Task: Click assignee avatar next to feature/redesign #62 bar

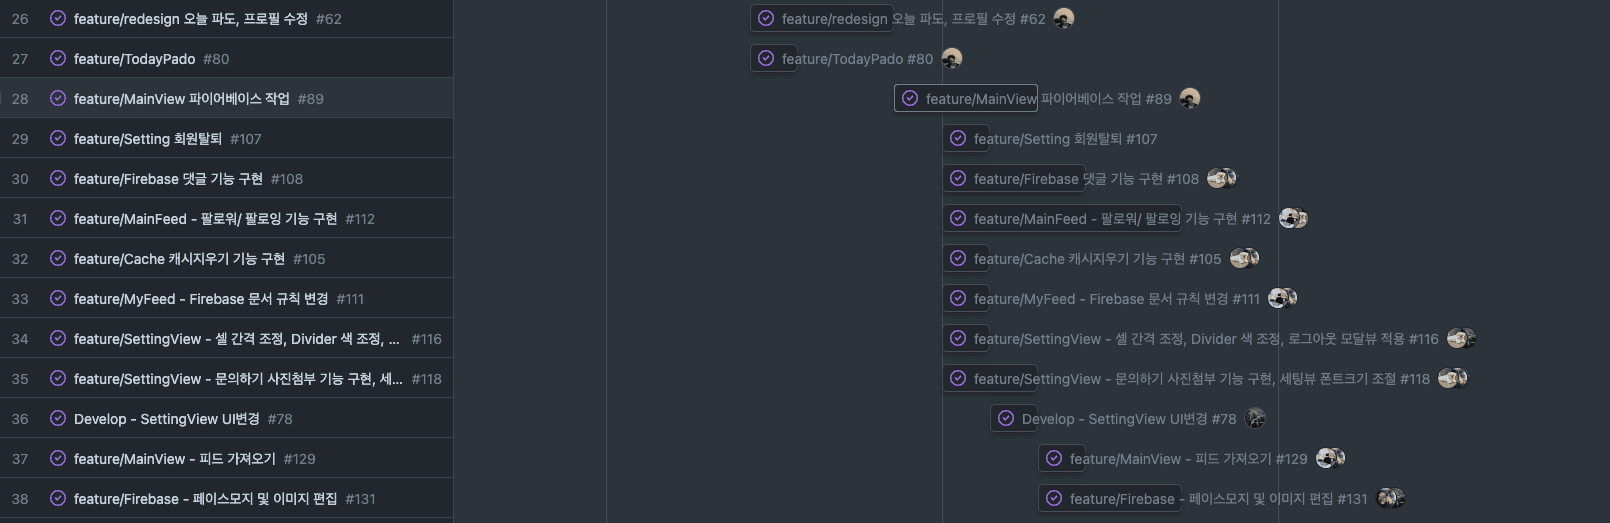Action: pyautogui.click(x=1064, y=19)
